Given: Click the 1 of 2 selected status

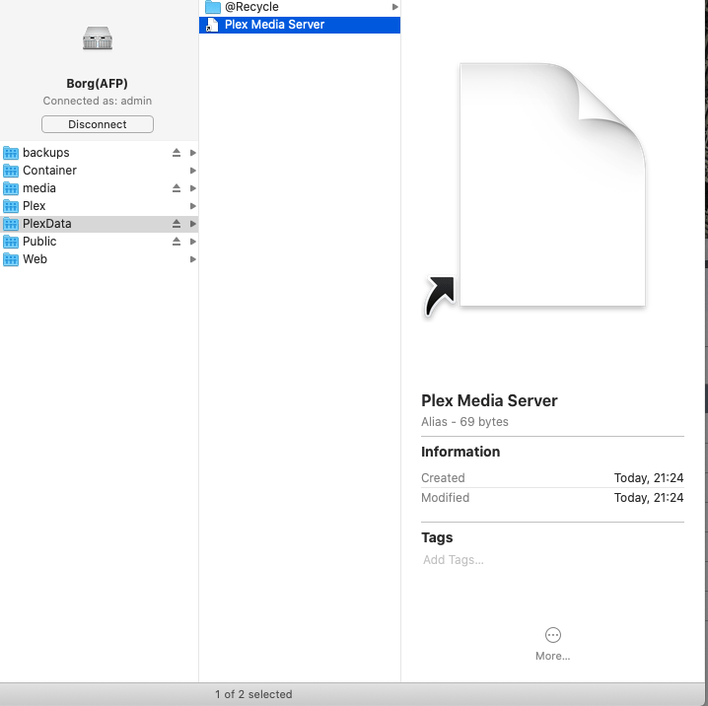Looking at the screenshot, I should click(253, 694).
